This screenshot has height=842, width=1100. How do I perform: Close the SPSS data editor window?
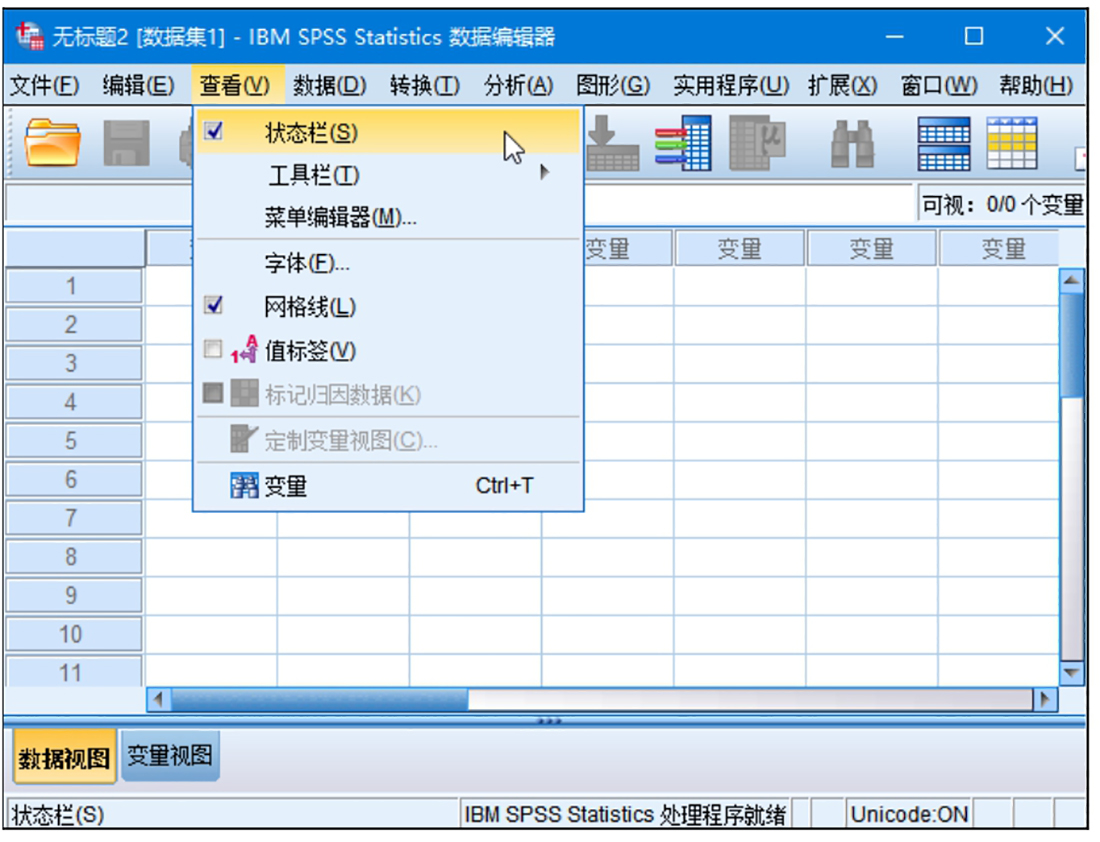(1054, 36)
